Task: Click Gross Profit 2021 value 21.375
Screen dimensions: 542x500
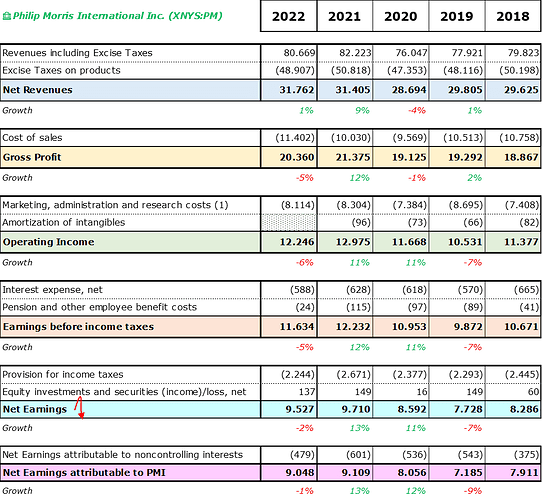Action: tap(353, 157)
